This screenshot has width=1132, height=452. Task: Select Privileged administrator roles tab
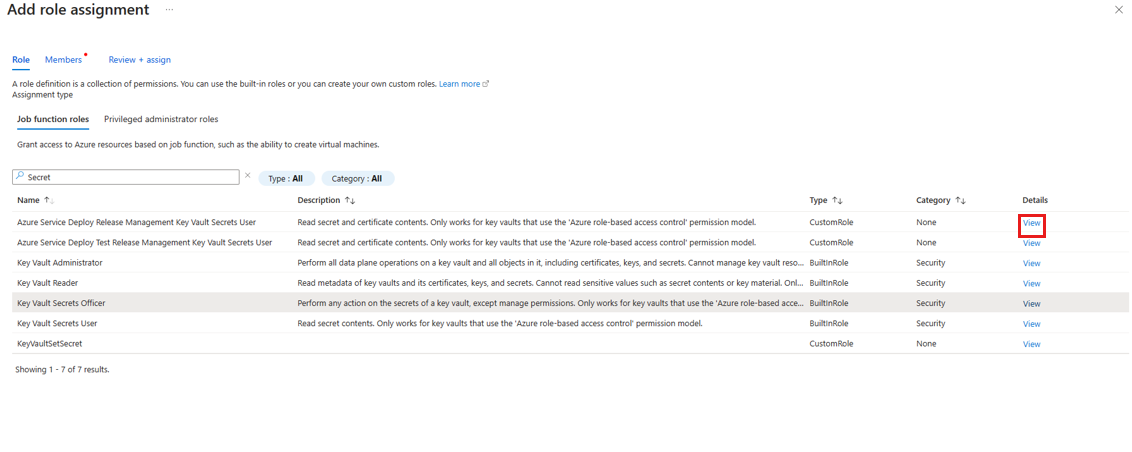161,119
